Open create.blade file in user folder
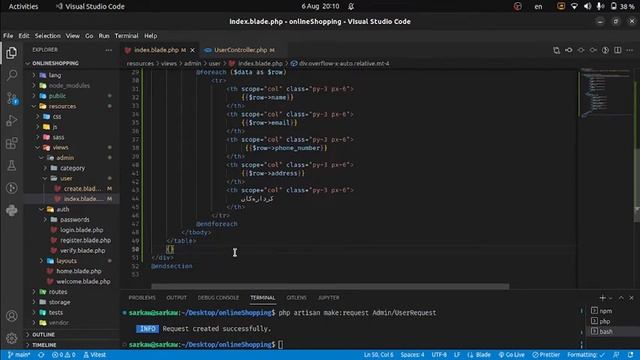Viewport: 640px width, 360px height. tap(82, 189)
